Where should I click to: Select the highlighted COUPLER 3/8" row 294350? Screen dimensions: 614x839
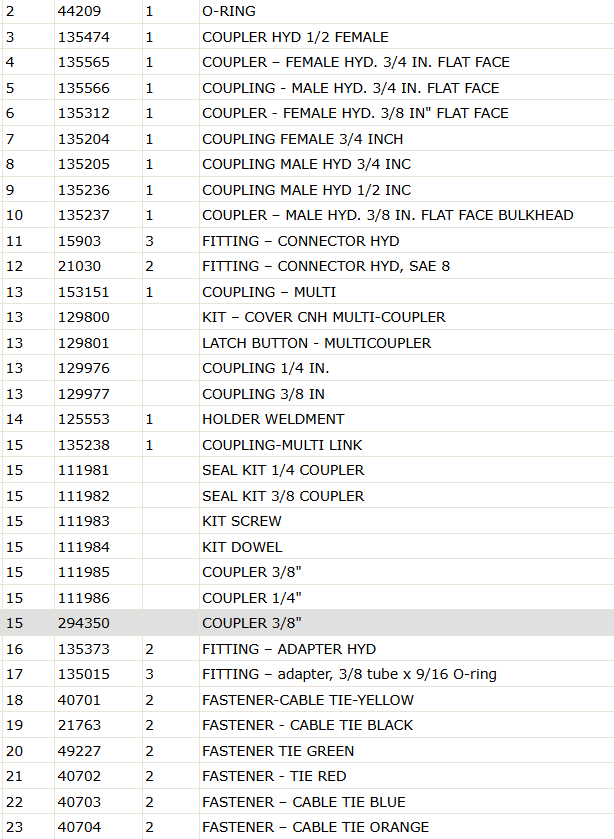[x=307, y=623]
